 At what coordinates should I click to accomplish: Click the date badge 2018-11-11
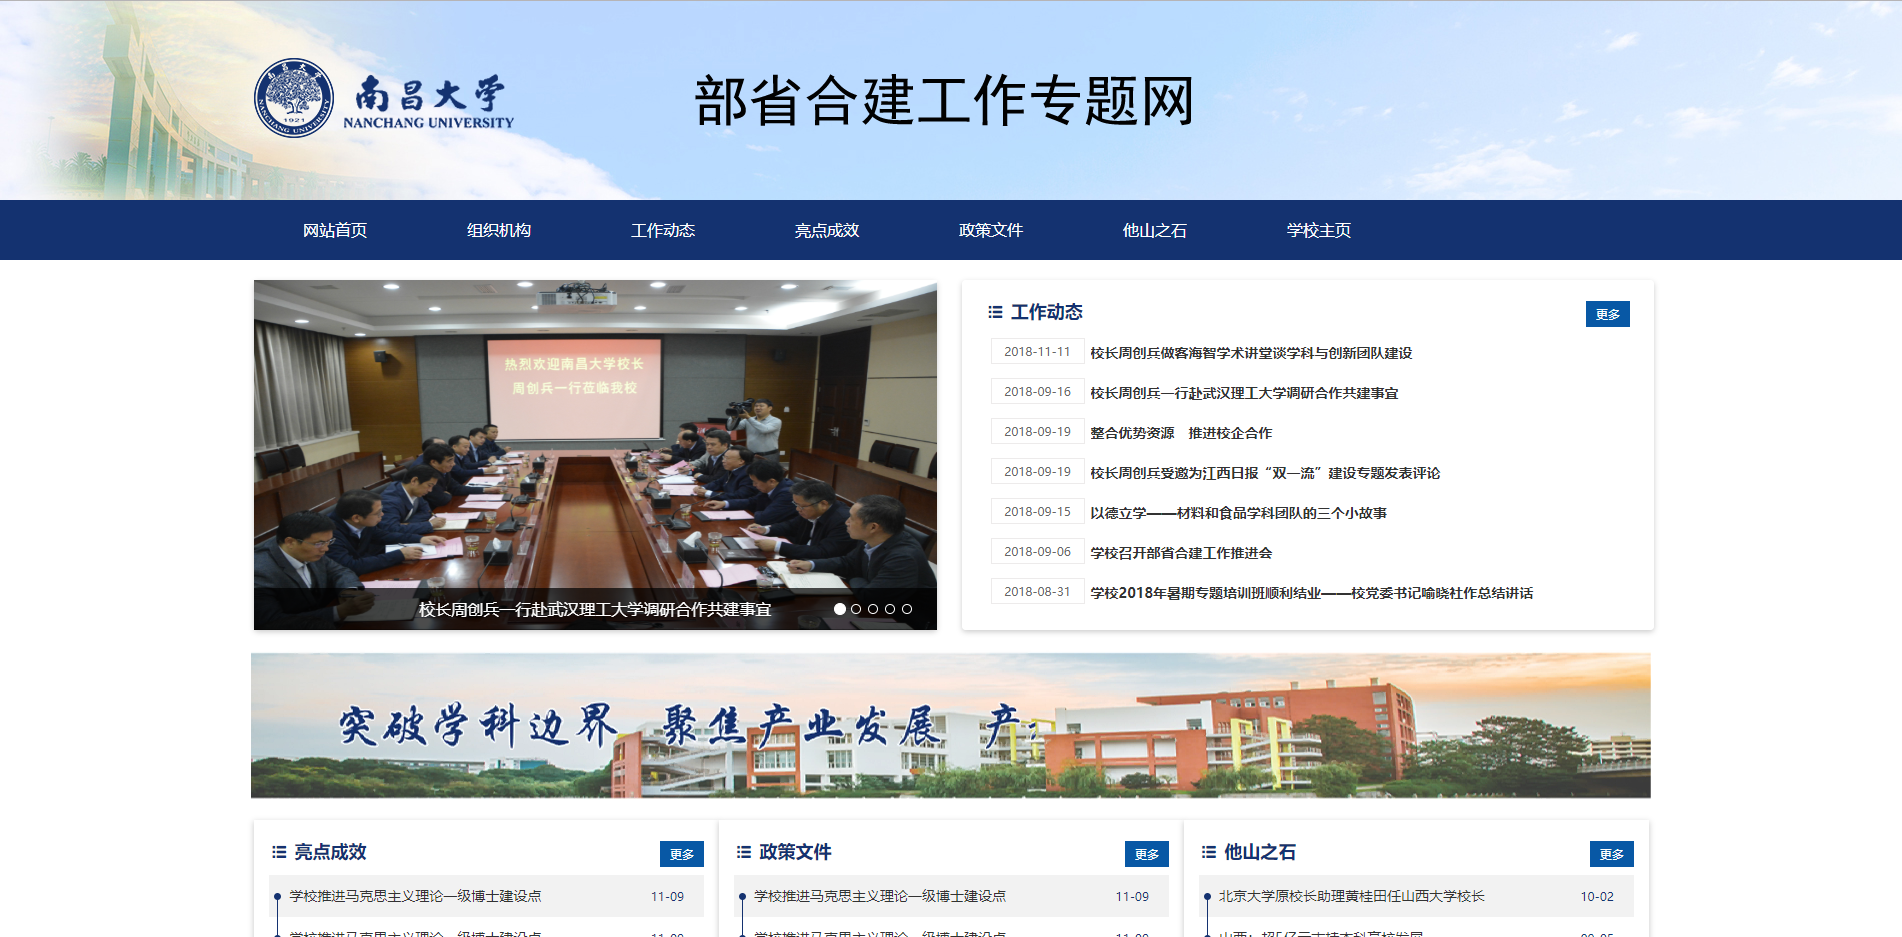(1037, 352)
